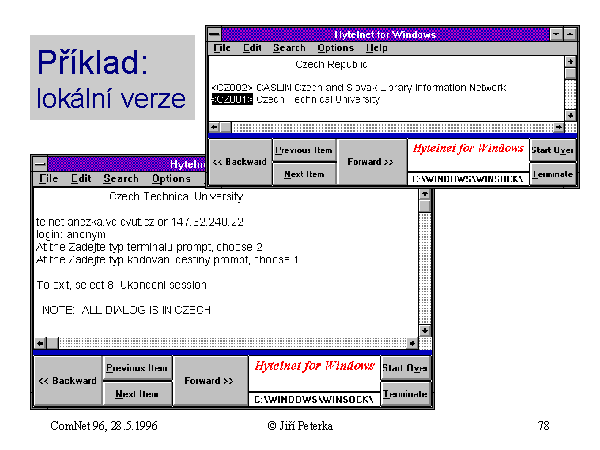Click Start Over in front Hytelnet window
This screenshot has width=600, height=450.
coord(552,150)
